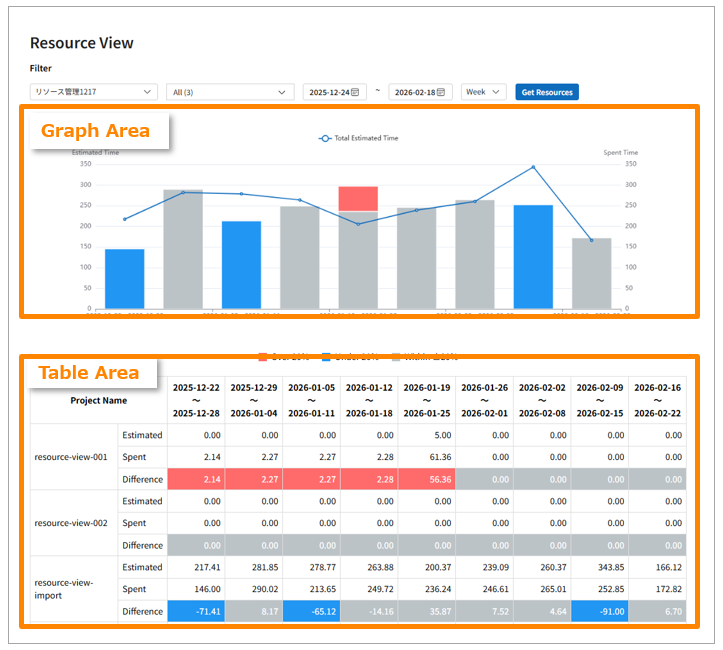Open the start date calendar icon
Image resolution: width=723 pixels, height=650 pixels.
point(355,92)
